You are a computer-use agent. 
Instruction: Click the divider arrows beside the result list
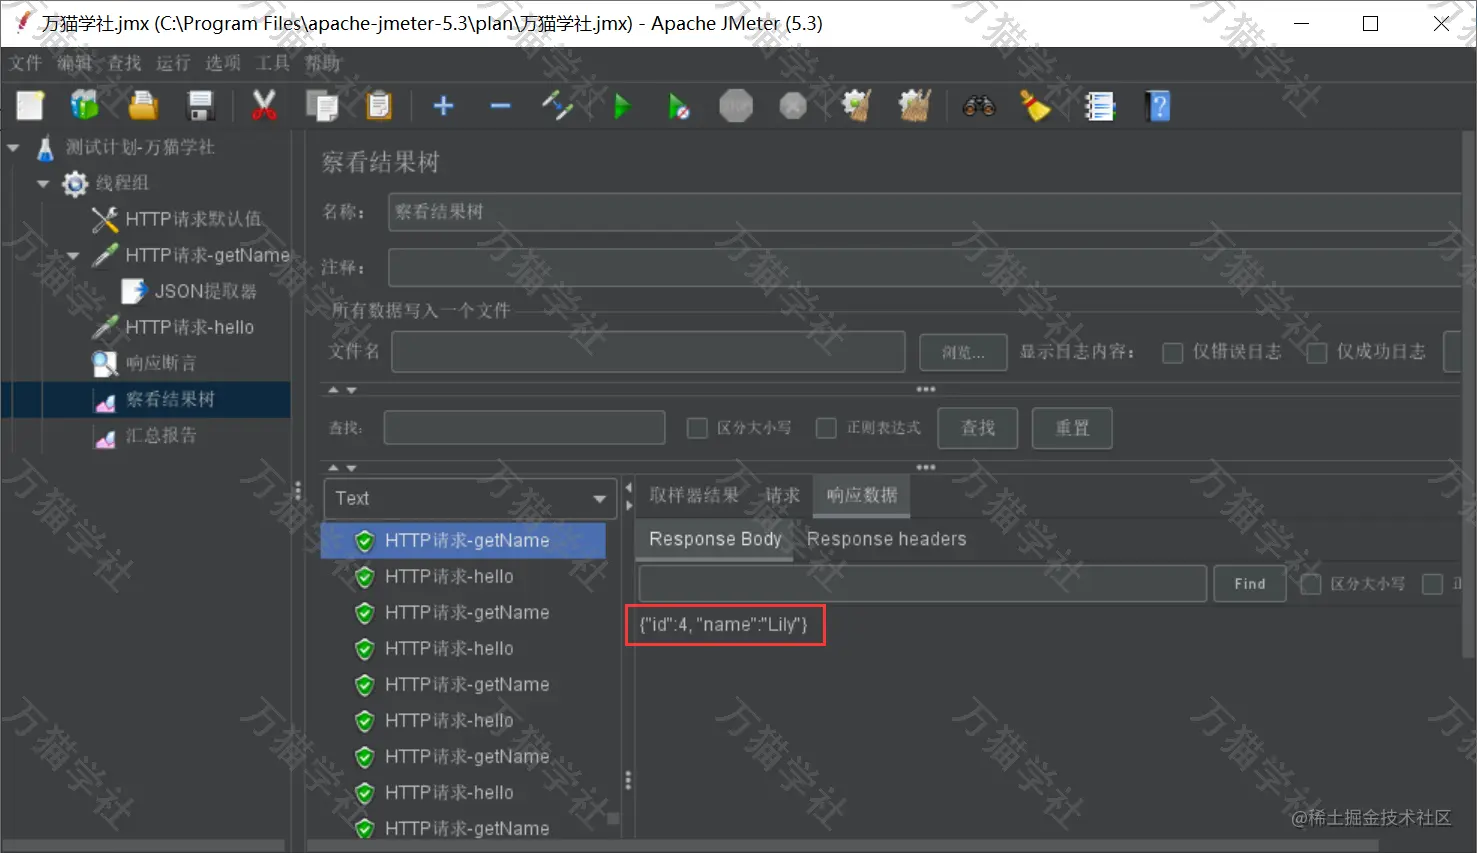click(628, 496)
